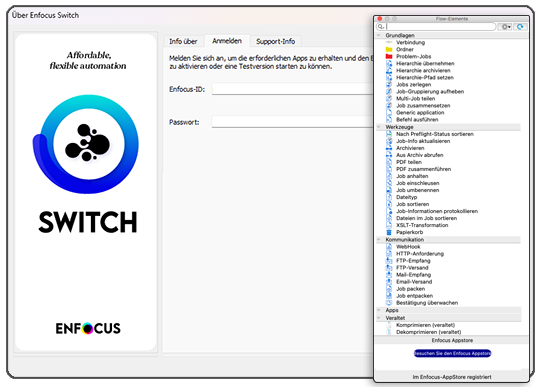540x387 pixels.
Task: Select the red Problem-Jobs folder icon
Action: click(389, 56)
